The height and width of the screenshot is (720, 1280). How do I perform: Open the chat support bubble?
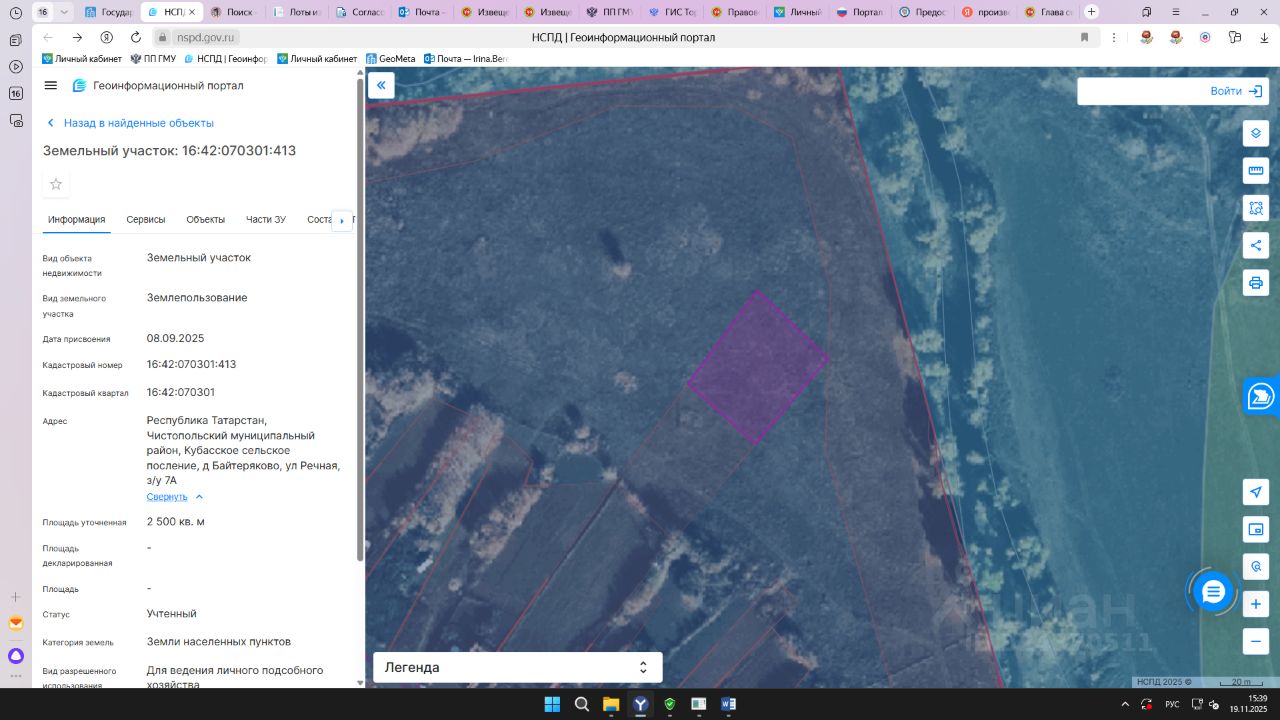coord(1213,592)
